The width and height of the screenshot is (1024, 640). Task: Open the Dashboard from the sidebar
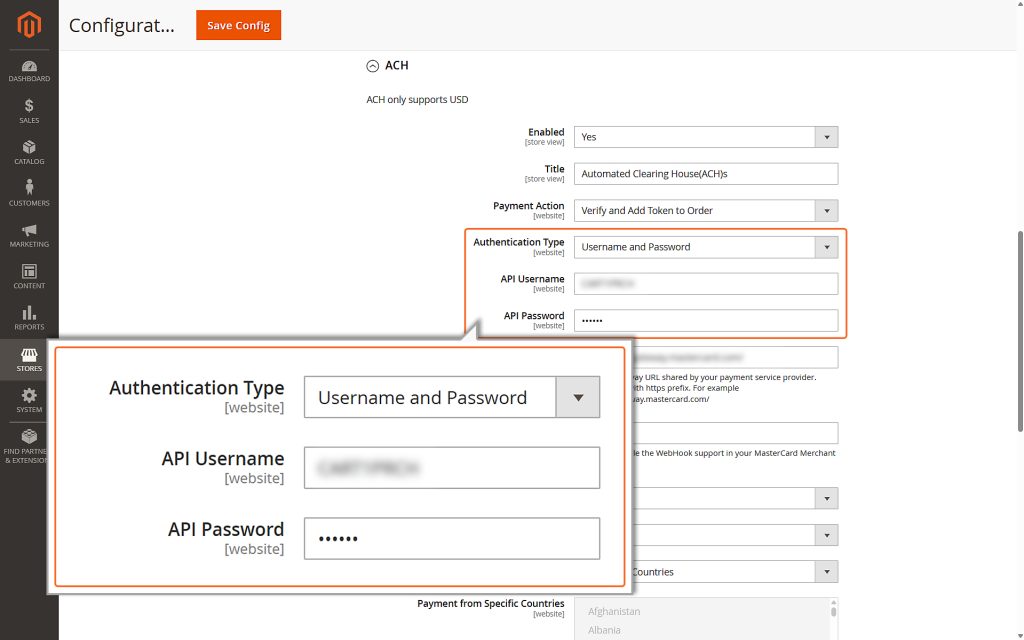(x=28, y=71)
